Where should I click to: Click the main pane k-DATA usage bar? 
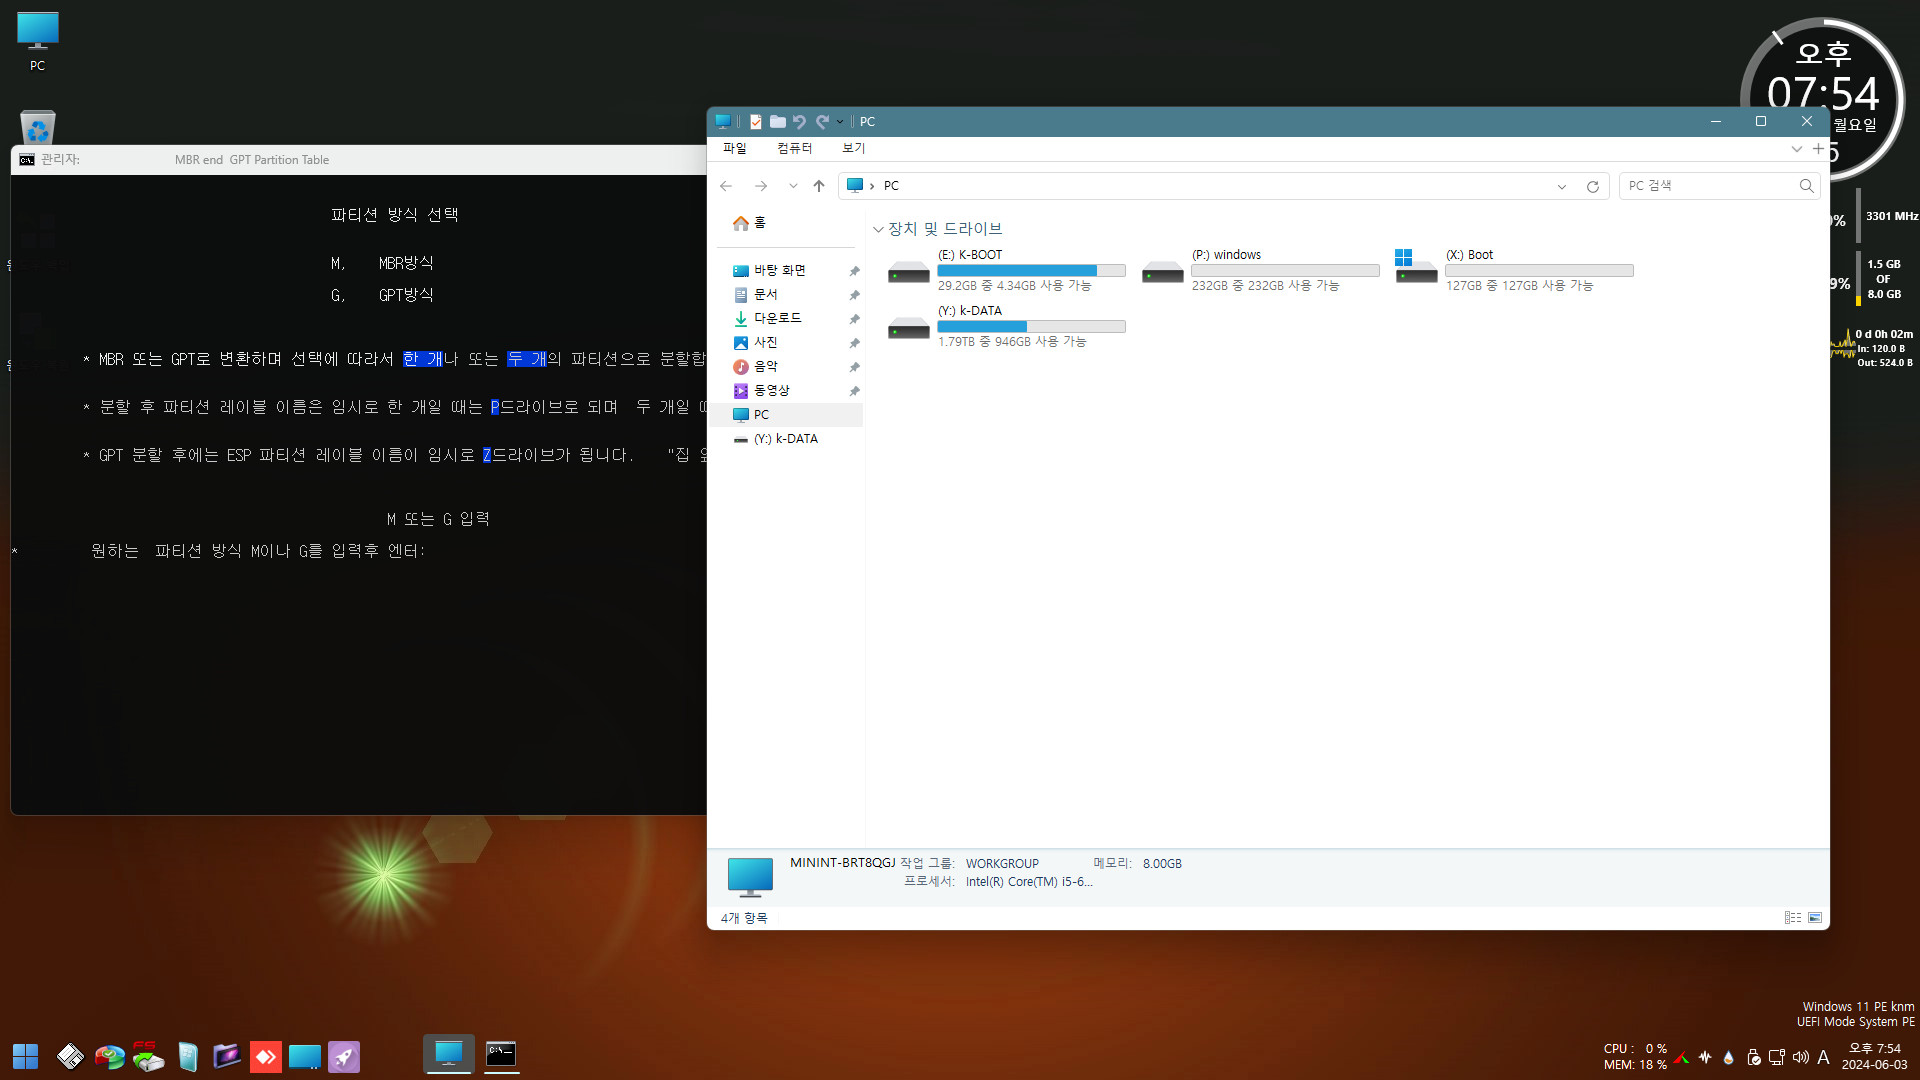[x=1031, y=327]
